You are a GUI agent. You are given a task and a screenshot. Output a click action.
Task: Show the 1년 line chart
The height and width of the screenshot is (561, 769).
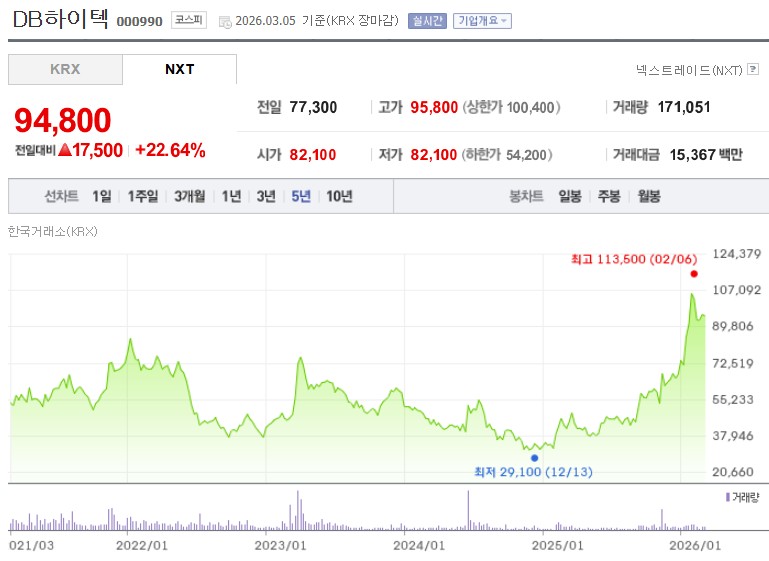click(231, 196)
